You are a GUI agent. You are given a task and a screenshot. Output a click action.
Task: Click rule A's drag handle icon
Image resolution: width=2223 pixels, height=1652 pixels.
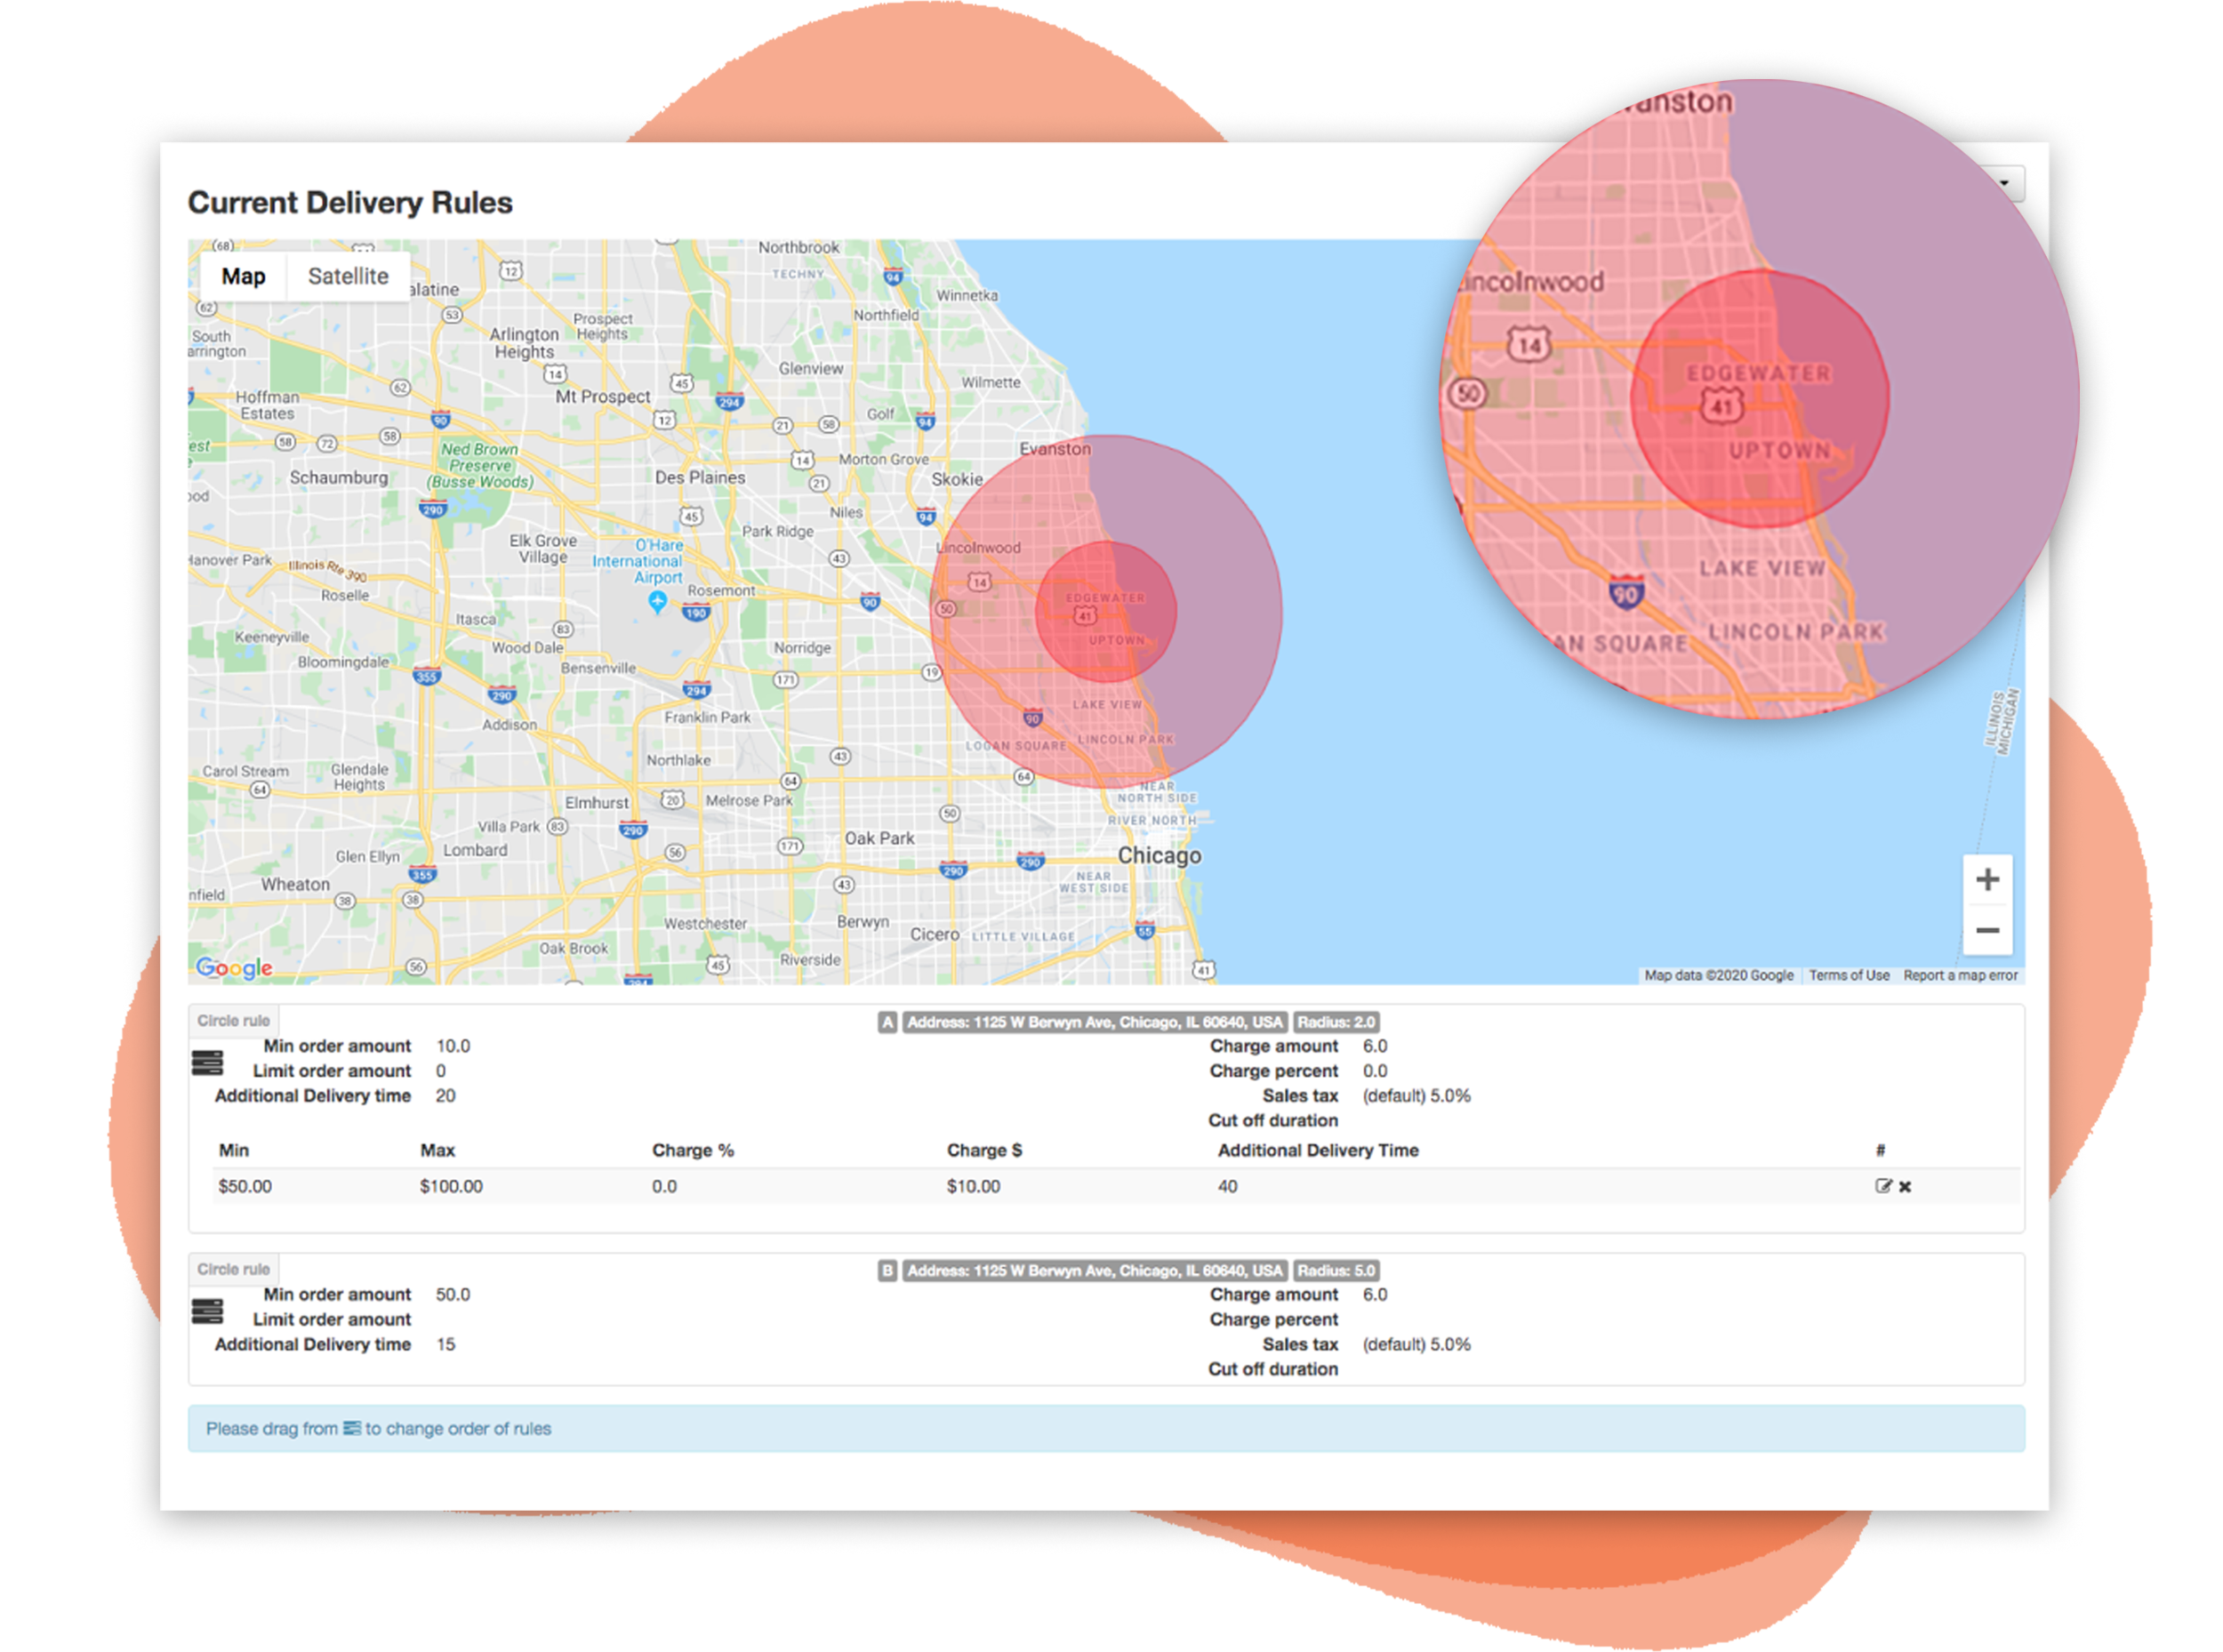[207, 1062]
